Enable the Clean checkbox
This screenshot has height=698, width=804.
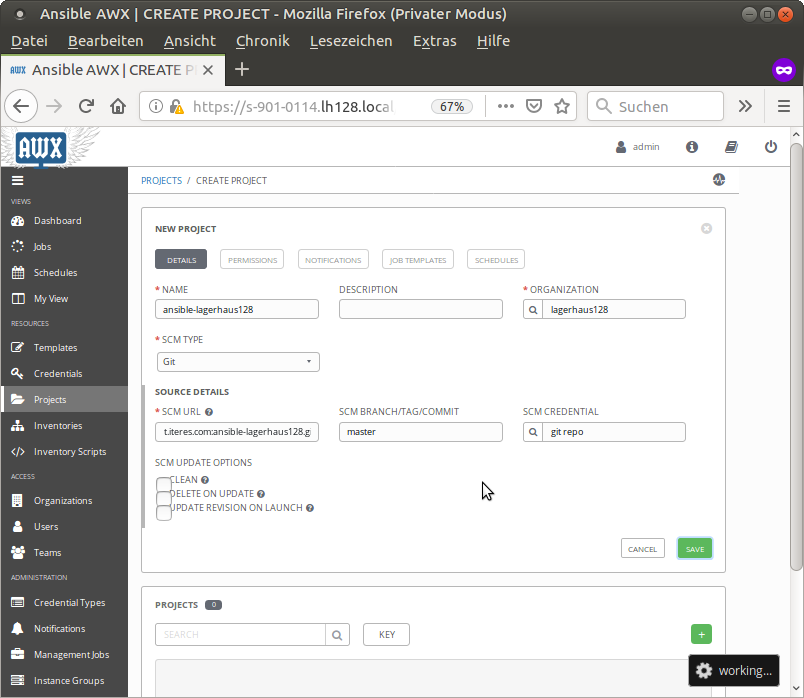pos(164,485)
